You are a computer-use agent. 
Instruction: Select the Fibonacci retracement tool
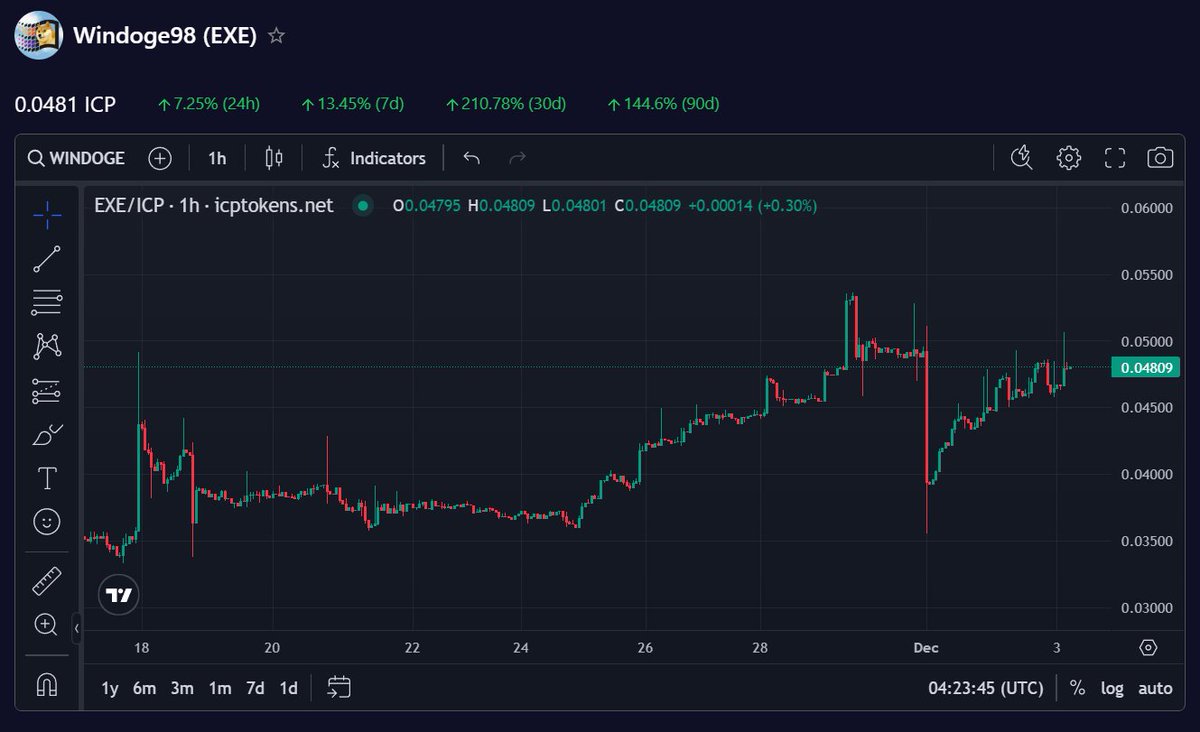pyautogui.click(x=47, y=302)
